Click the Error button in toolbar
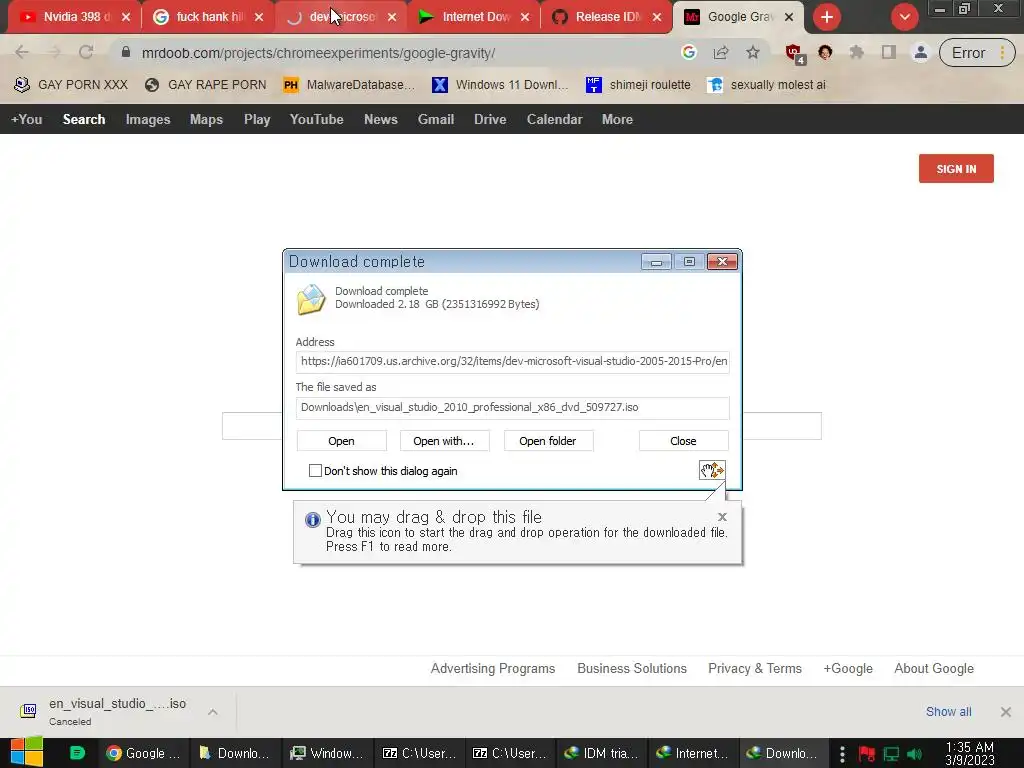Image resolution: width=1024 pixels, height=768 pixels. click(976, 53)
